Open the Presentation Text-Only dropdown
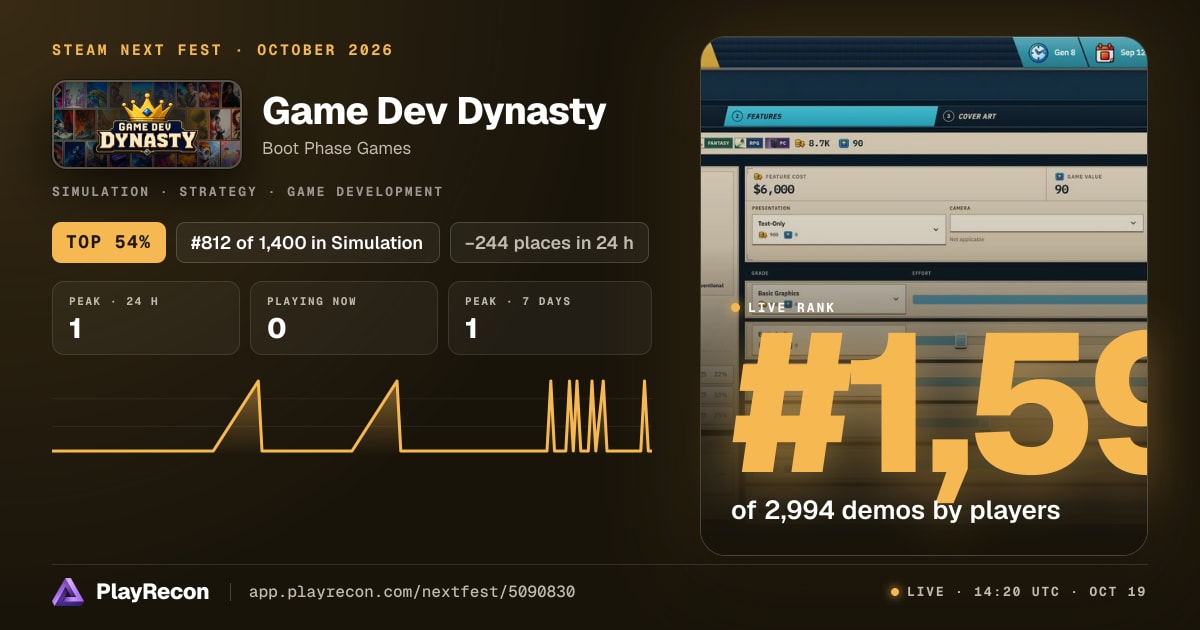1200x630 pixels. 847,229
